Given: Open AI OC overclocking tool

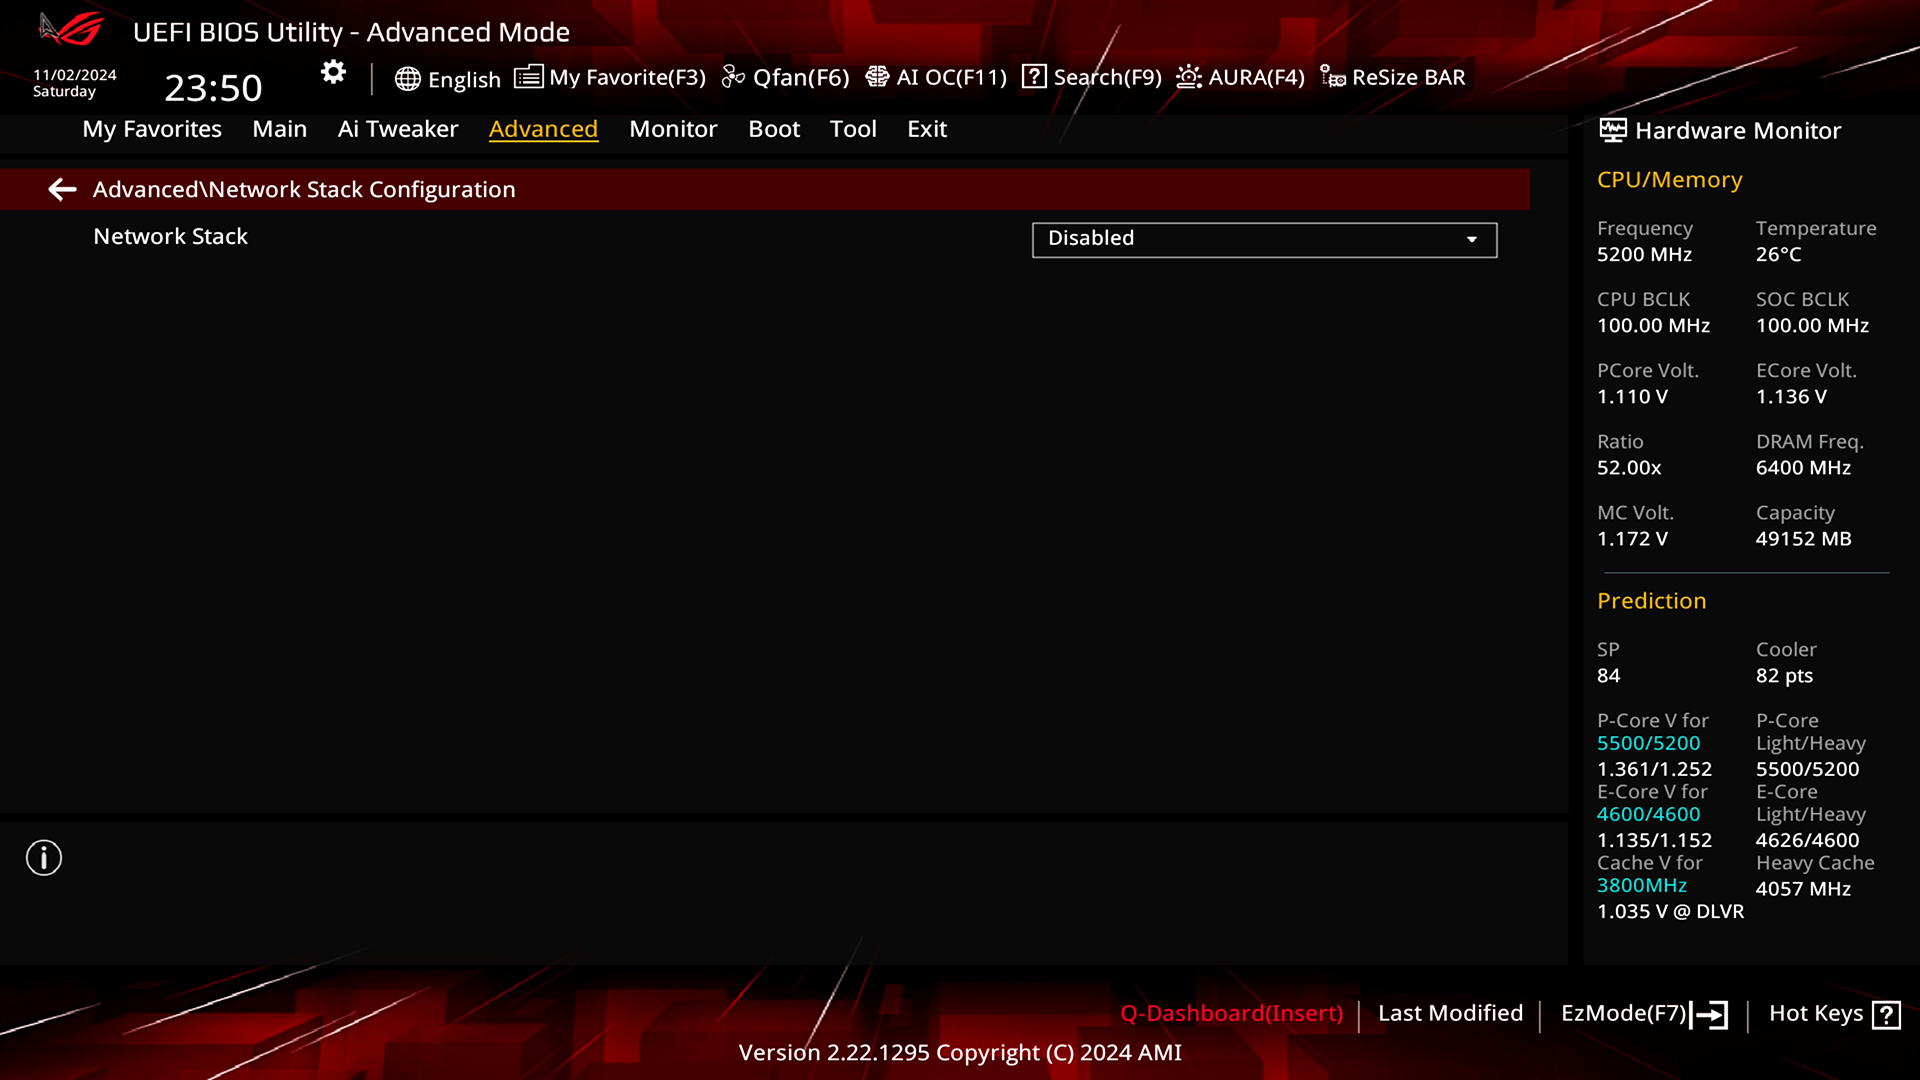Looking at the screenshot, I should pos(936,76).
